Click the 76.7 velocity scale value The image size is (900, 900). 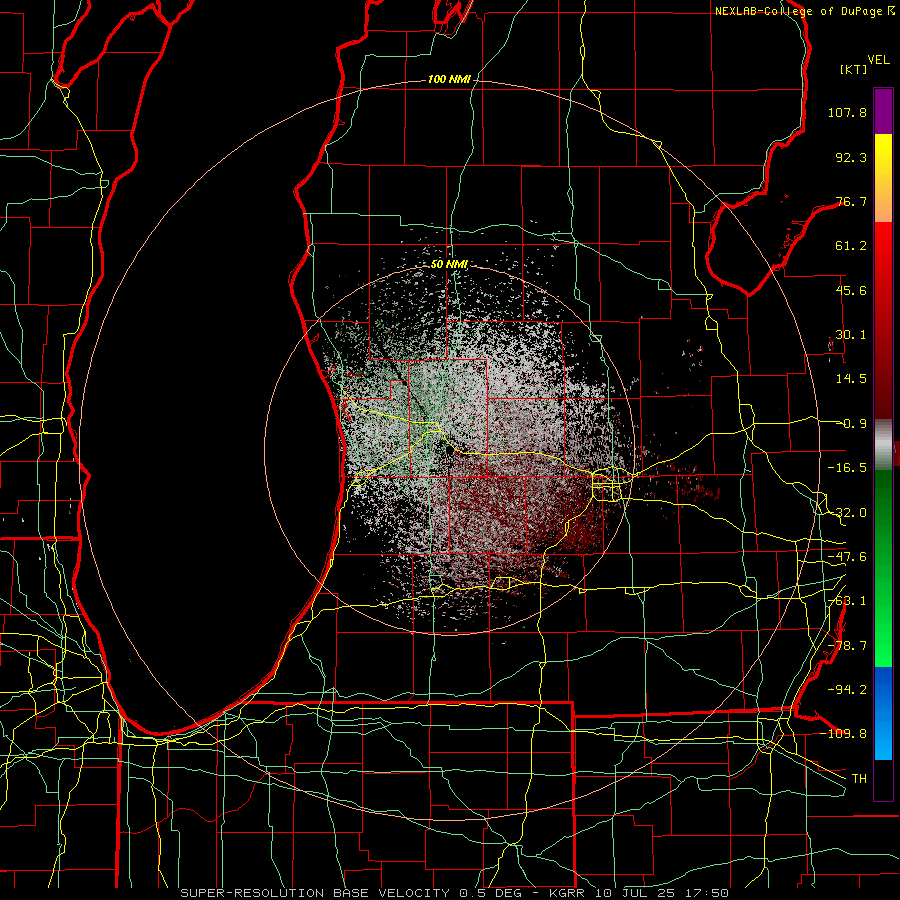[851, 201]
